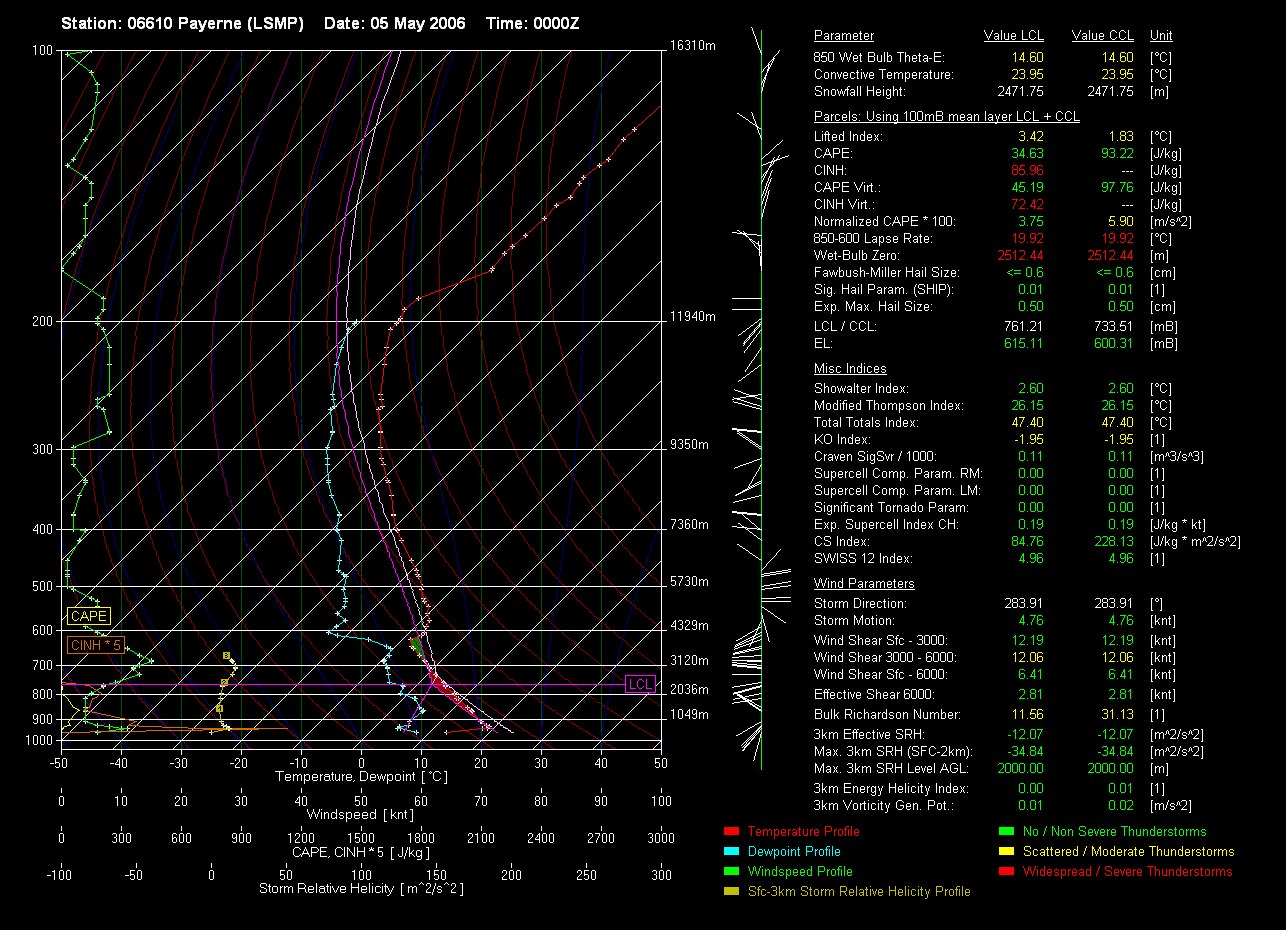The image size is (1286, 930).
Task: Click the yellow CAPE label box
Action: coord(88,617)
